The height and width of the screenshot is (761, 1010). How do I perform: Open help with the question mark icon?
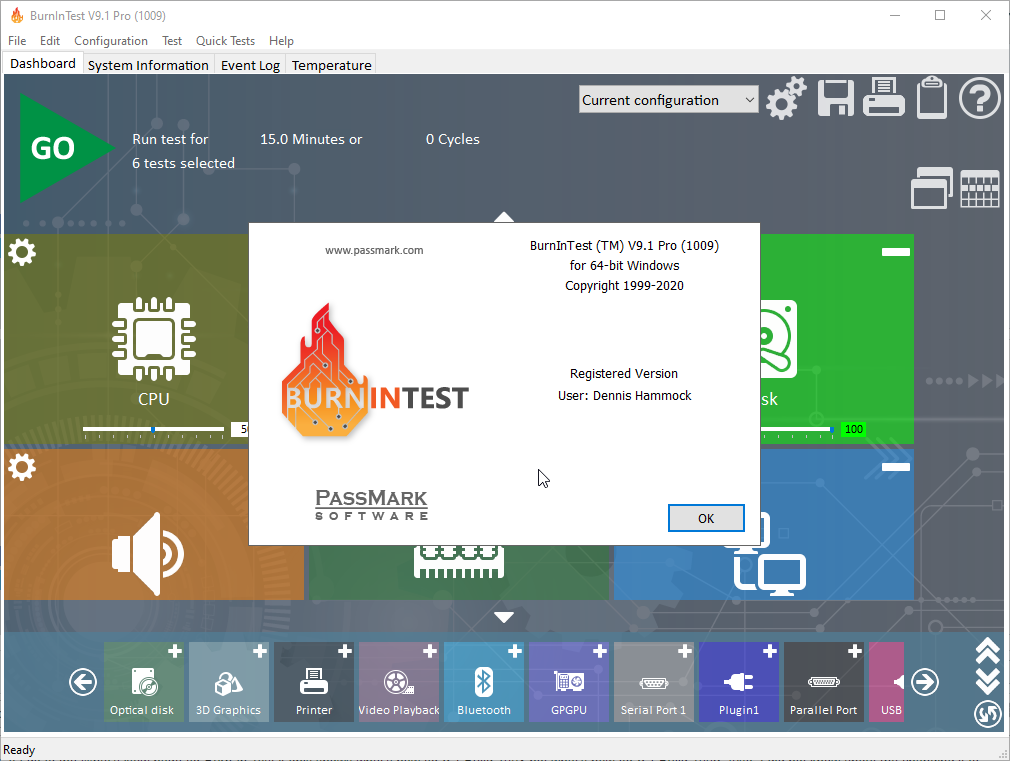[980, 98]
